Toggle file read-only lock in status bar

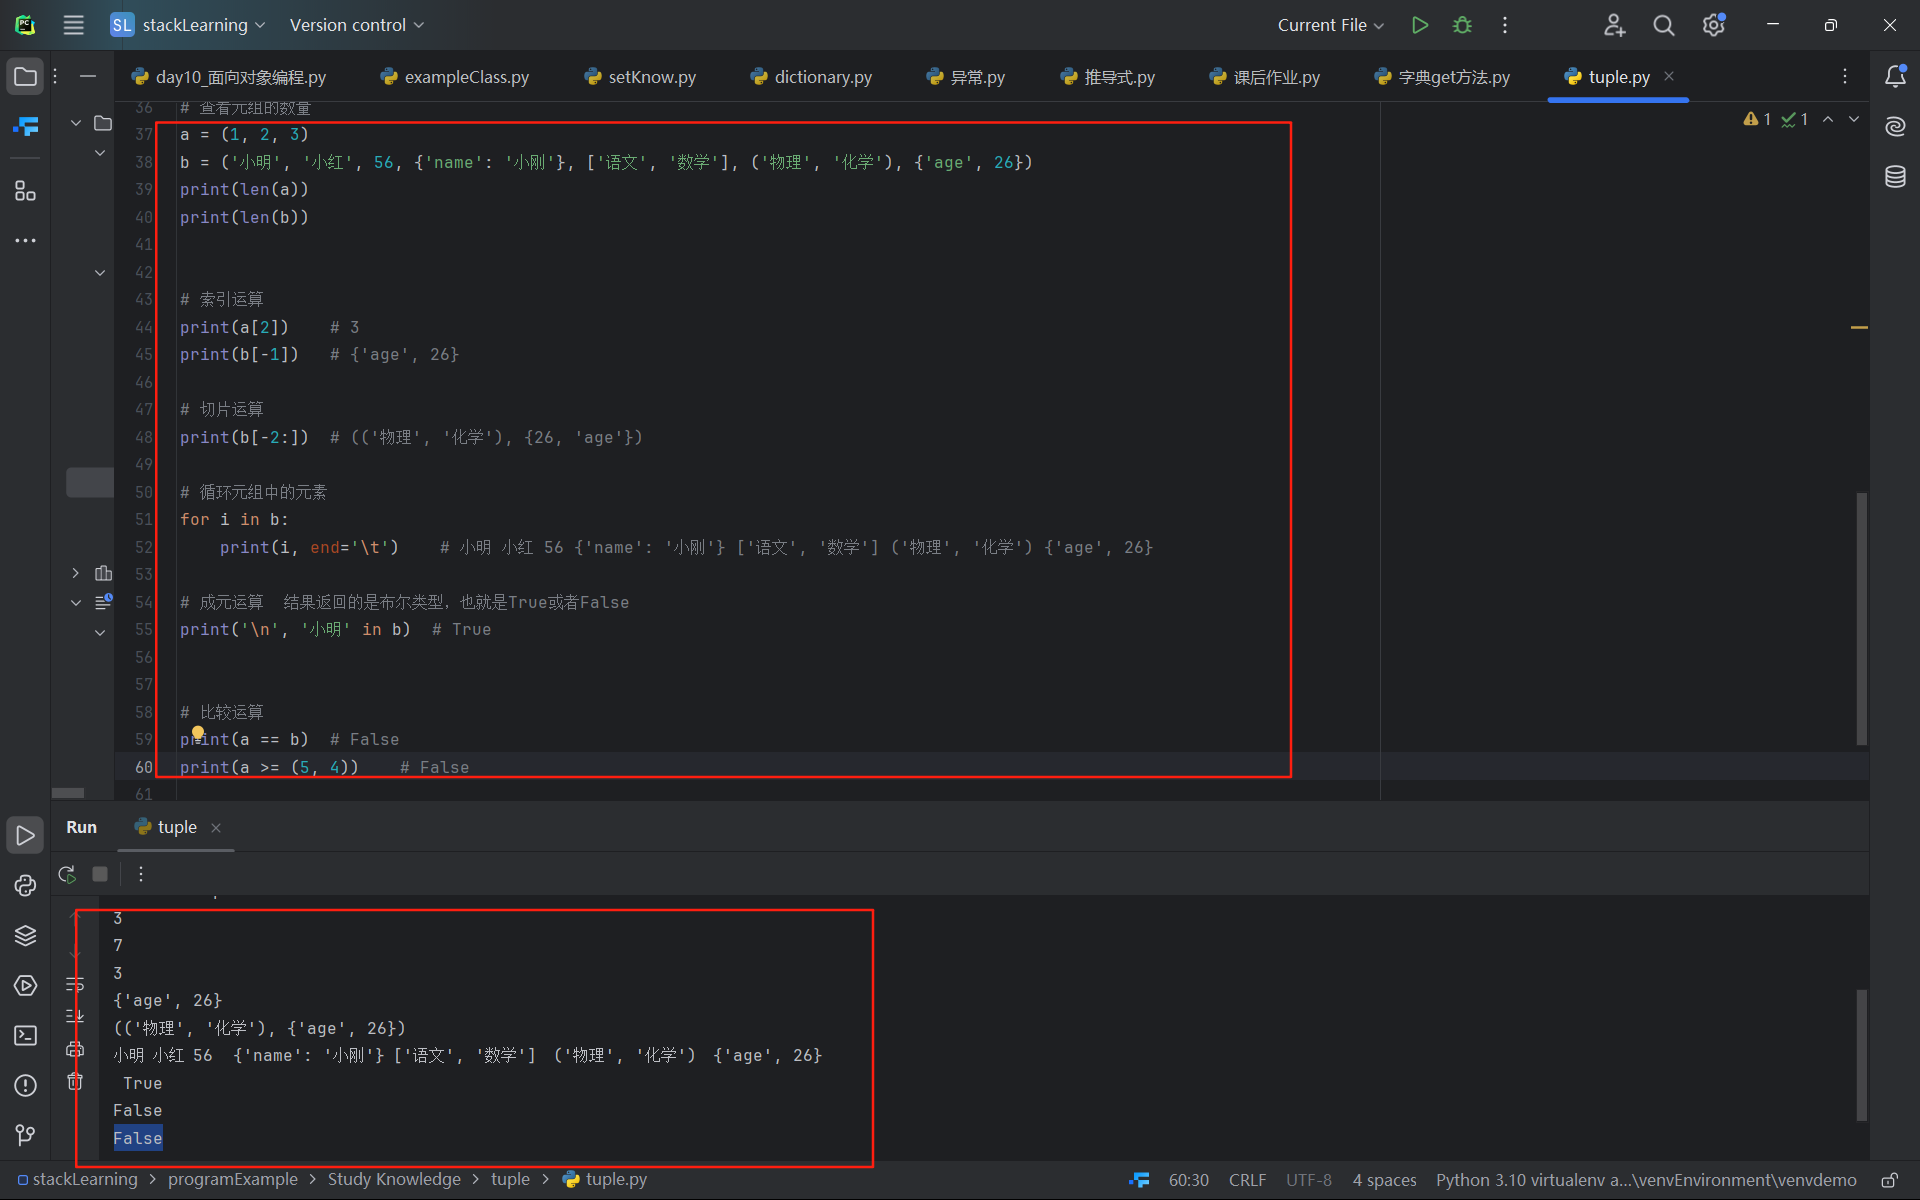[1889, 1180]
